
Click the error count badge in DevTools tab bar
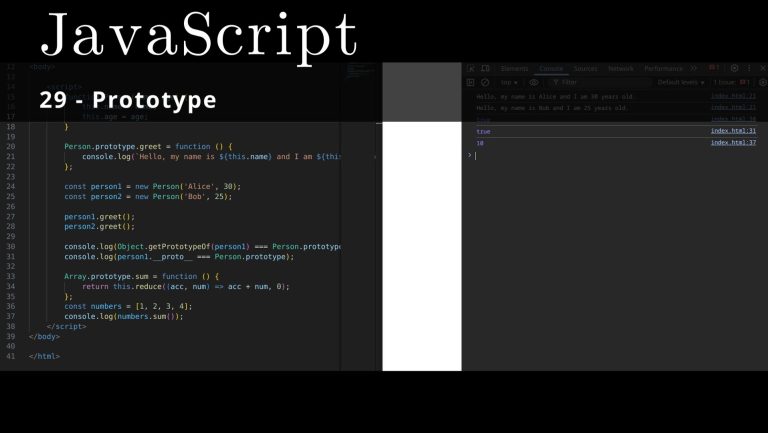point(715,68)
